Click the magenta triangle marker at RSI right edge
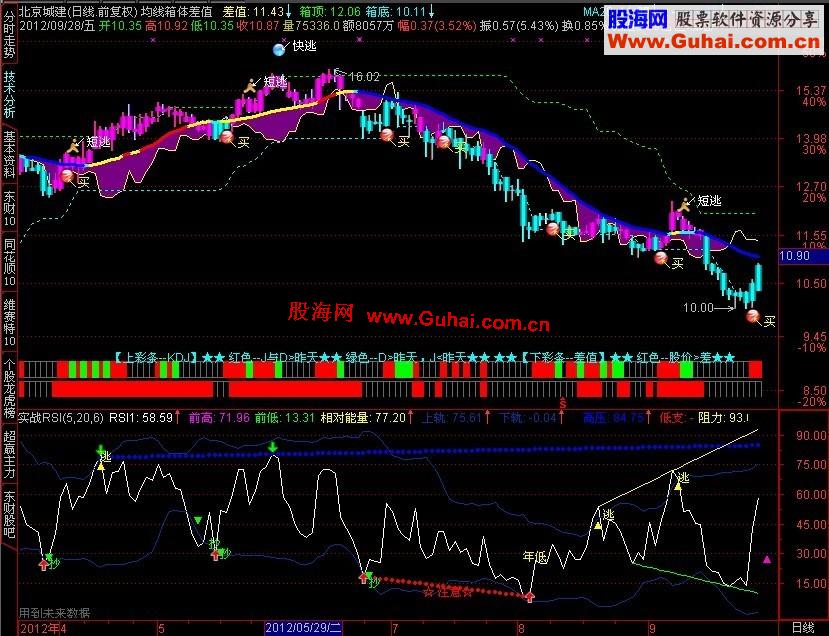The width and height of the screenshot is (829, 636). coord(767,559)
